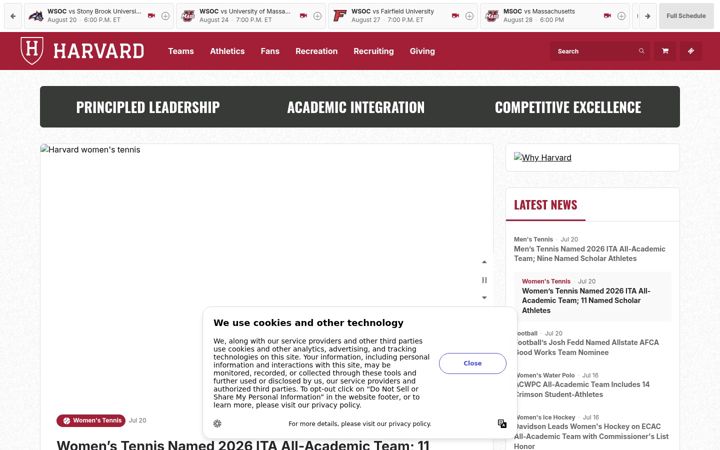Open the Teams menu
The height and width of the screenshot is (450, 720).
[x=181, y=51]
